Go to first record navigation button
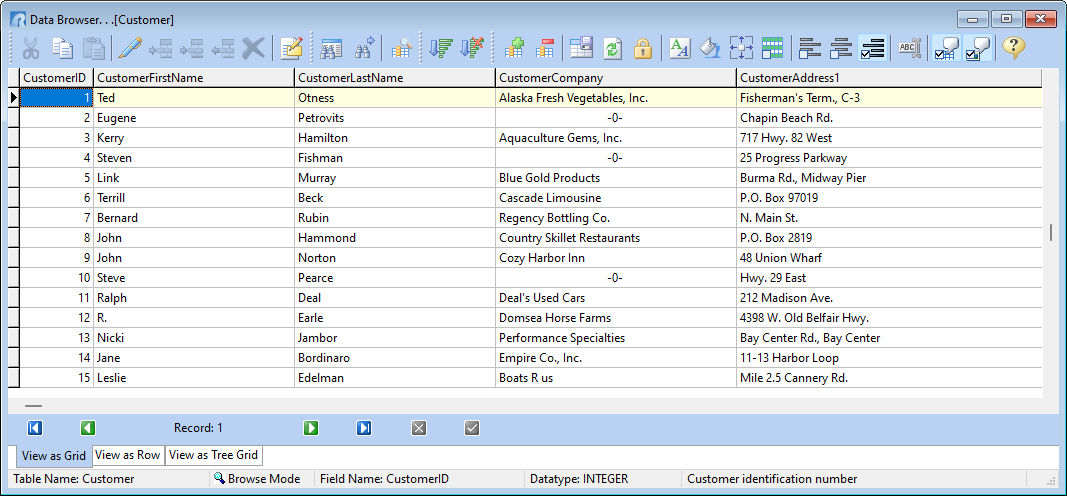Viewport: 1067px width, 496px height. (35, 428)
